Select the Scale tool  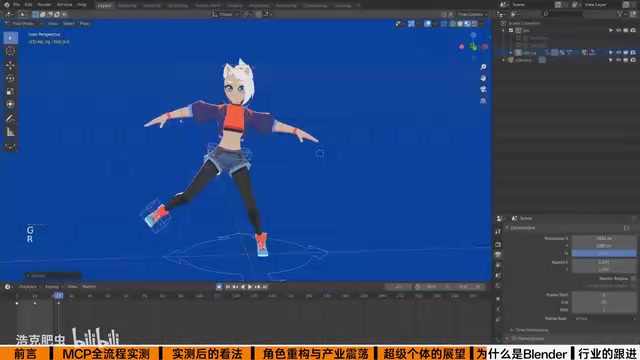pos(10,91)
